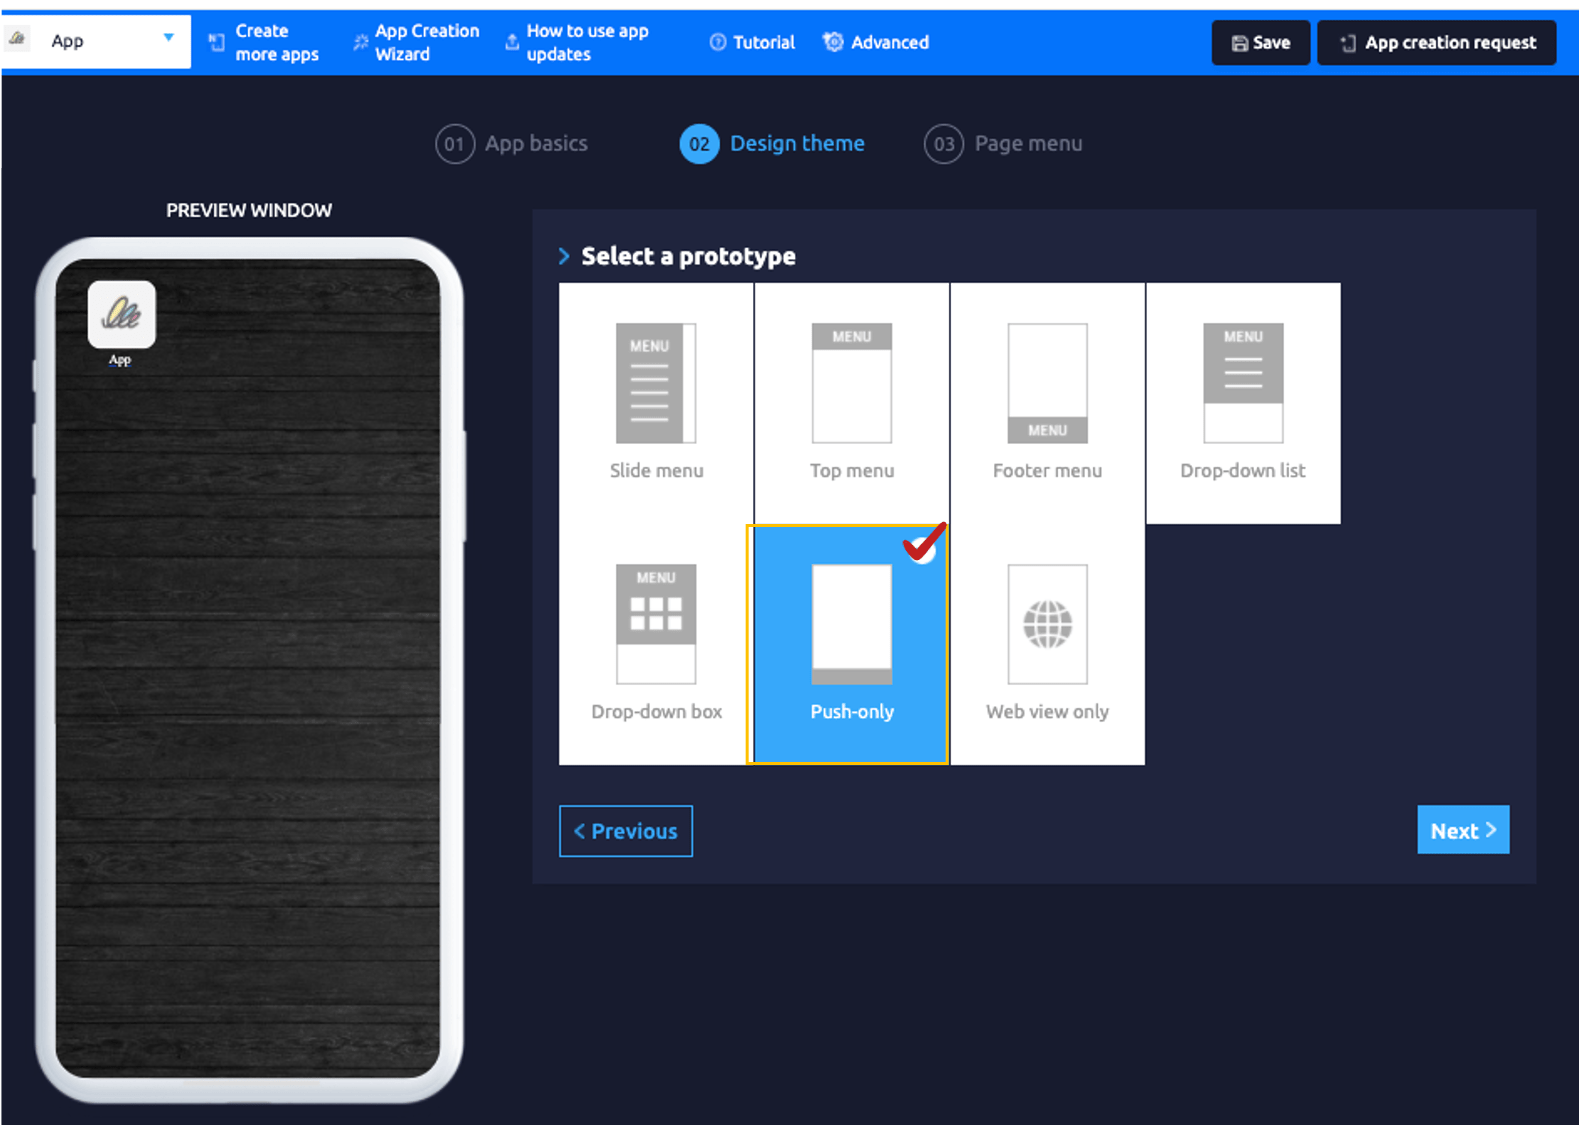Submit an App creation request
Image resolution: width=1579 pixels, height=1125 pixels.
click(x=1436, y=43)
